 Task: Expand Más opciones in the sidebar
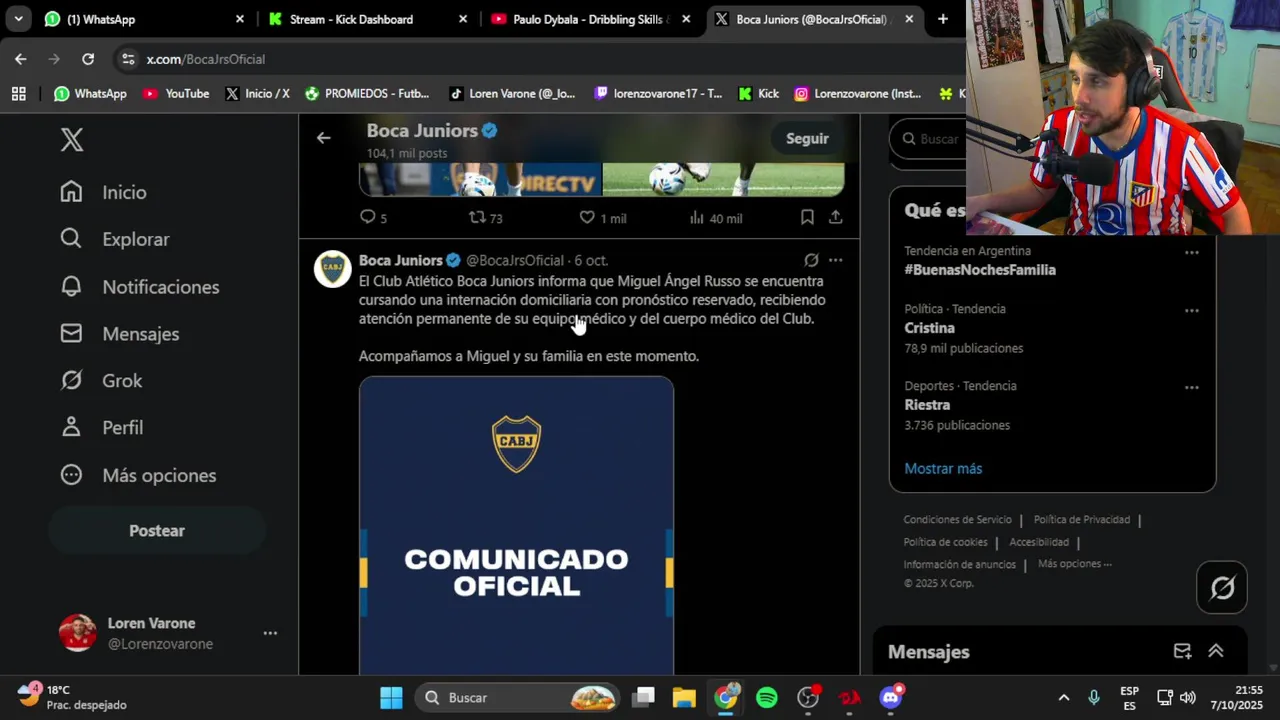[138, 475]
